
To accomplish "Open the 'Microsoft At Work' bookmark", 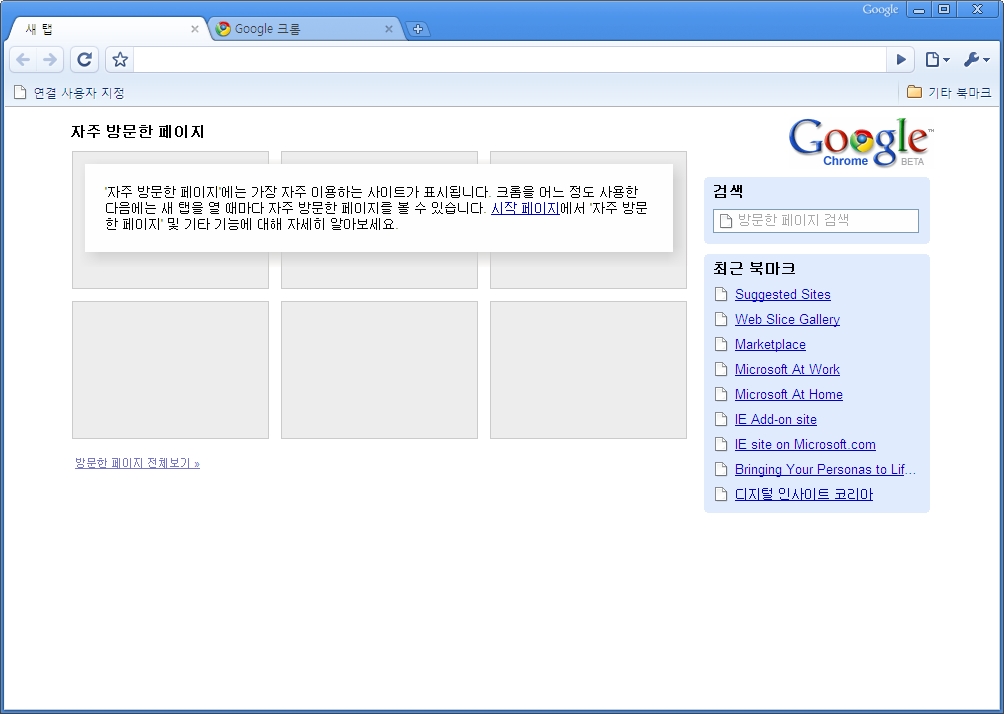I will coord(787,369).
